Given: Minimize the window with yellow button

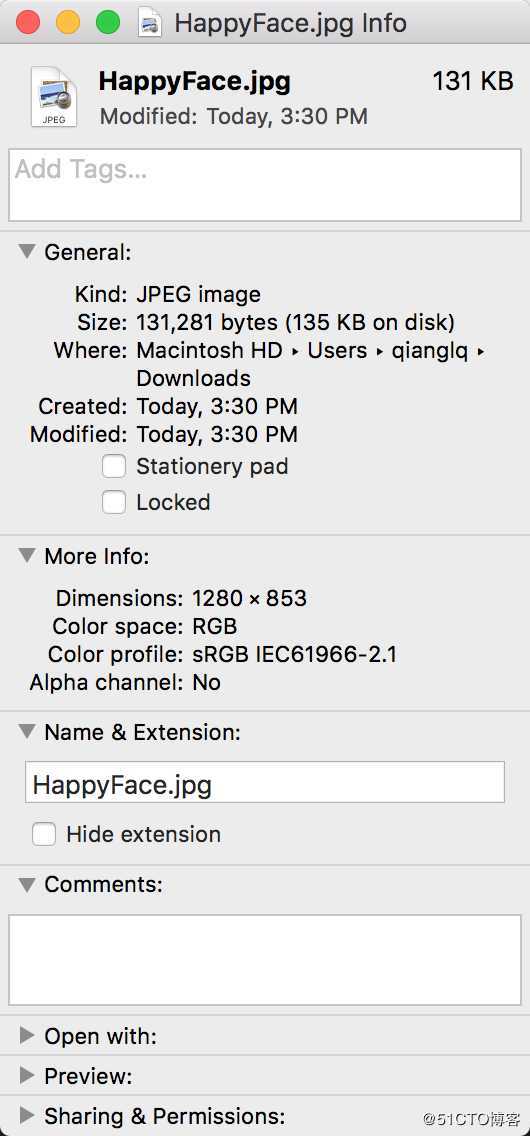Looking at the screenshot, I should pos(68,22).
